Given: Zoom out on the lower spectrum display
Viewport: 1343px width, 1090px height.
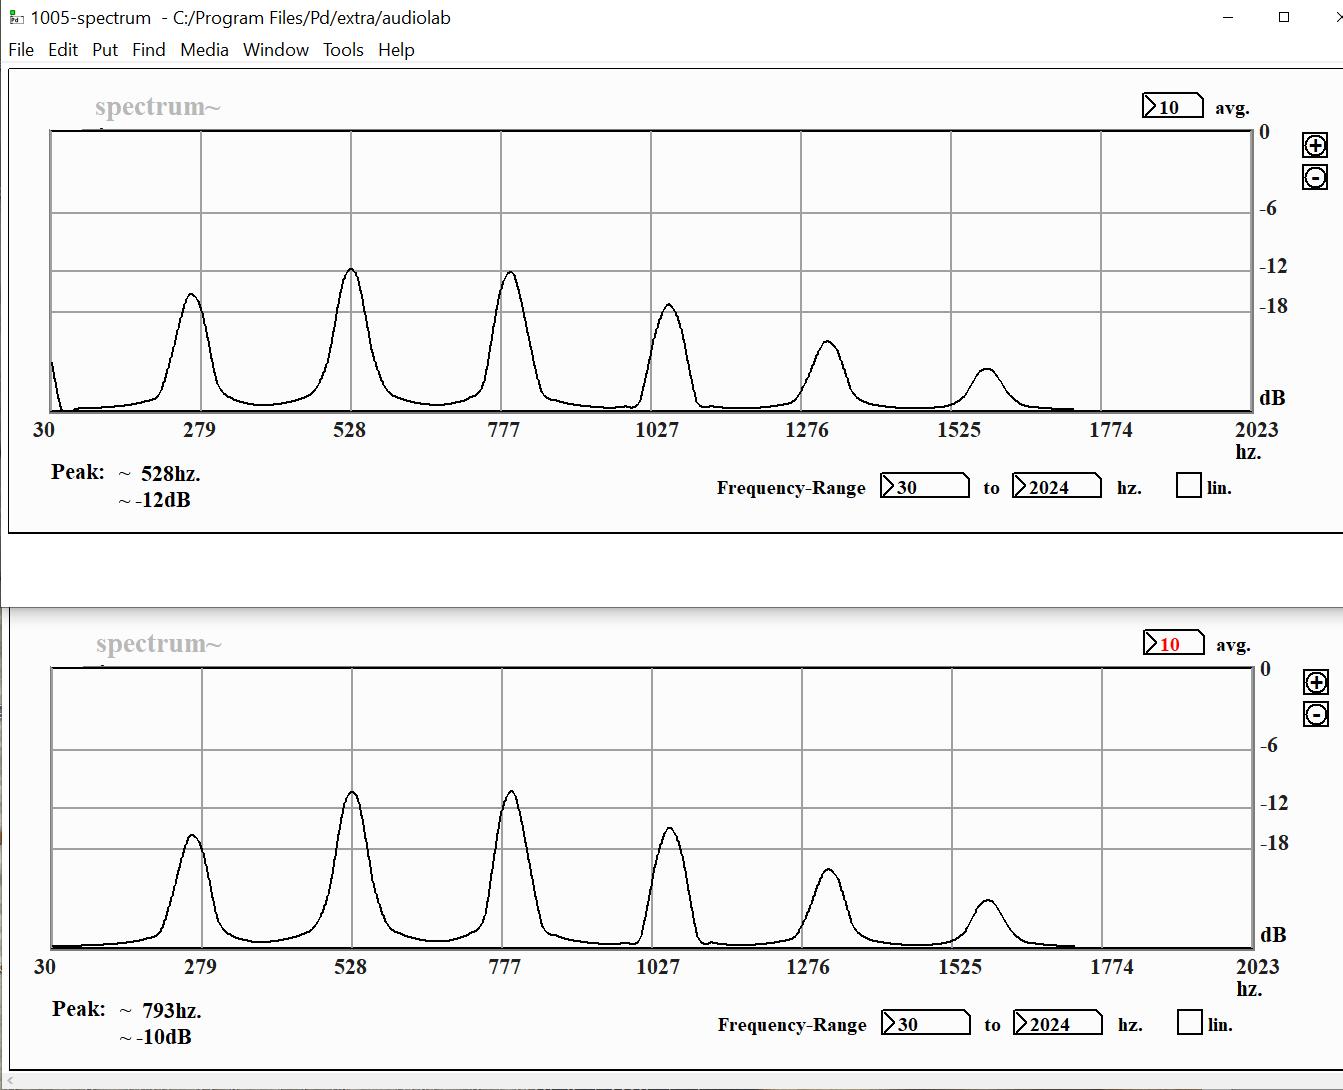Looking at the screenshot, I should coord(1315,714).
